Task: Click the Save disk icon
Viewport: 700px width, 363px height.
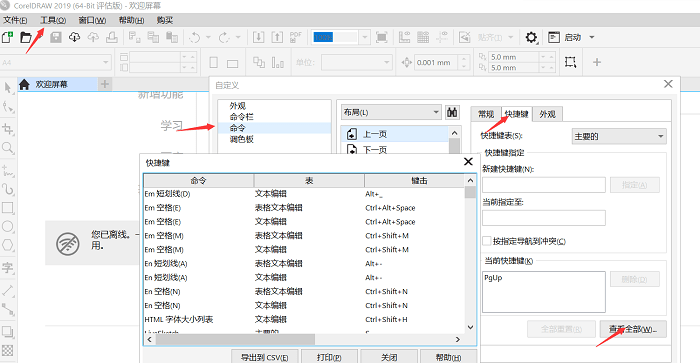Action: pos(56,37)
